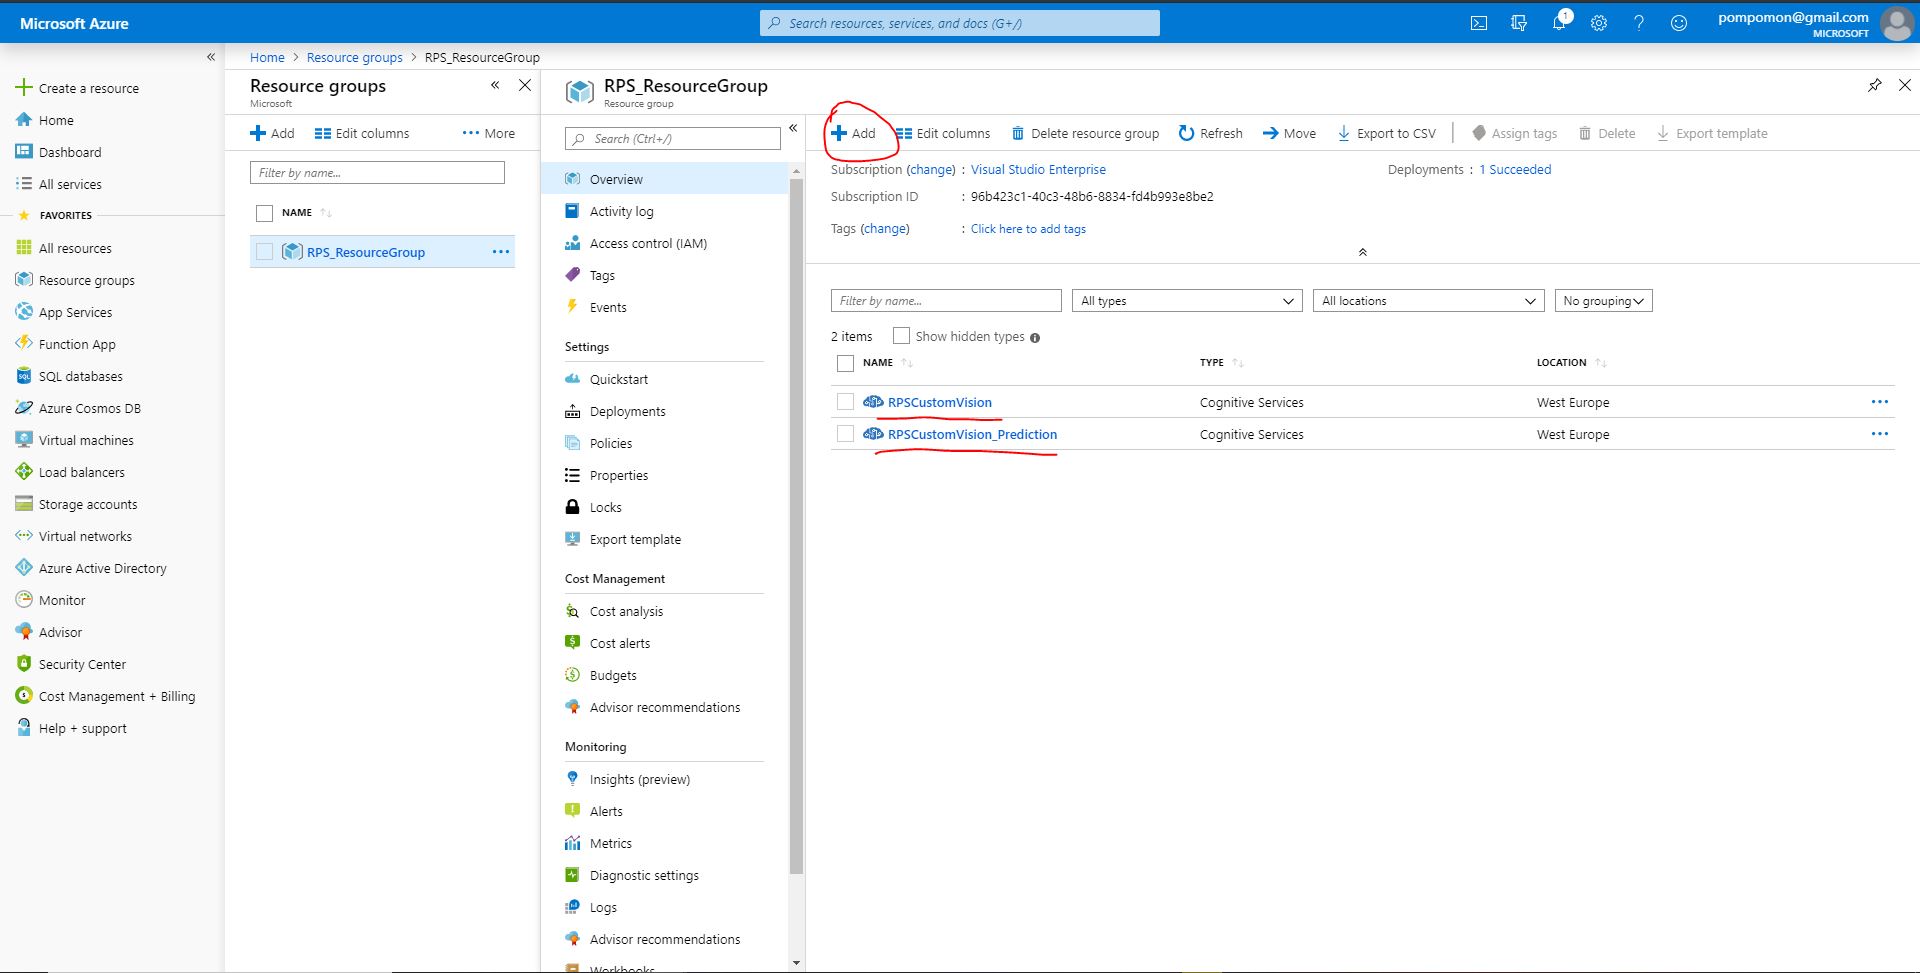Screen dimensions: 1920x973
Task: Open the help question mark icon
Action: pyautogui.click(x=1639, y=23)
